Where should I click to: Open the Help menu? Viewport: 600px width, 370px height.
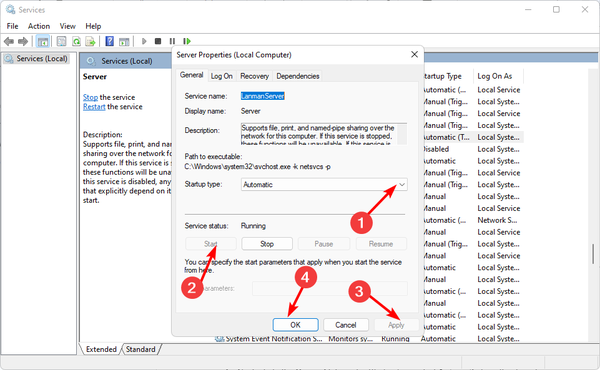pyautogui.click(x=93, y=26)
